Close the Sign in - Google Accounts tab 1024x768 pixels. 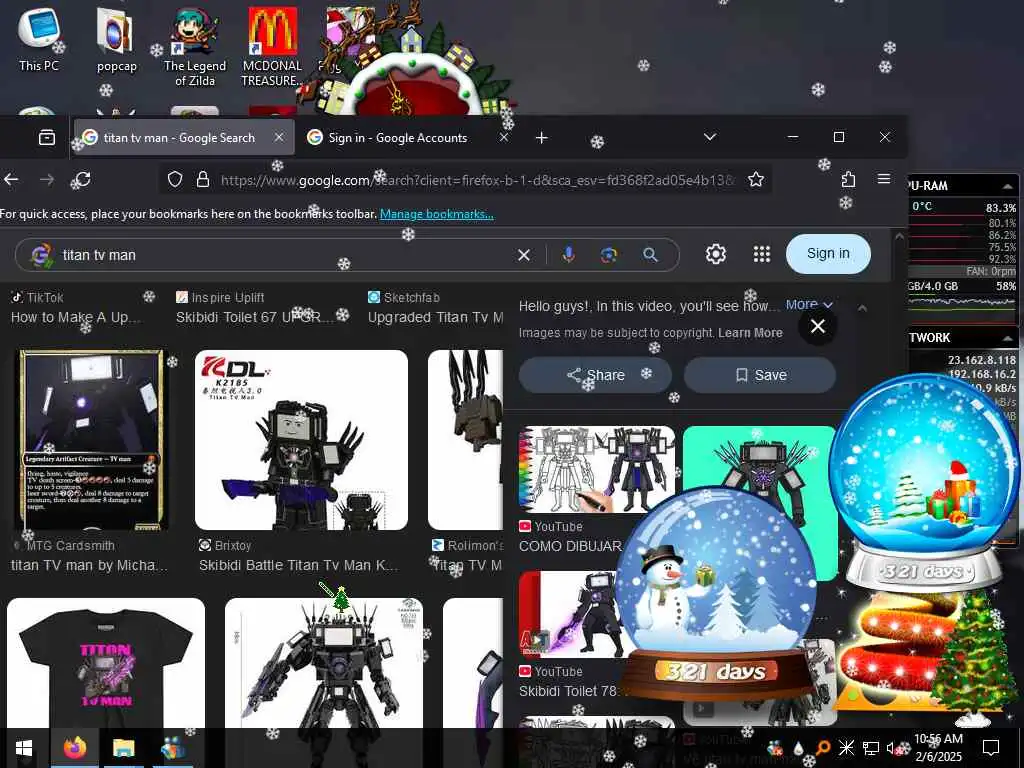[x=504, y=137]
